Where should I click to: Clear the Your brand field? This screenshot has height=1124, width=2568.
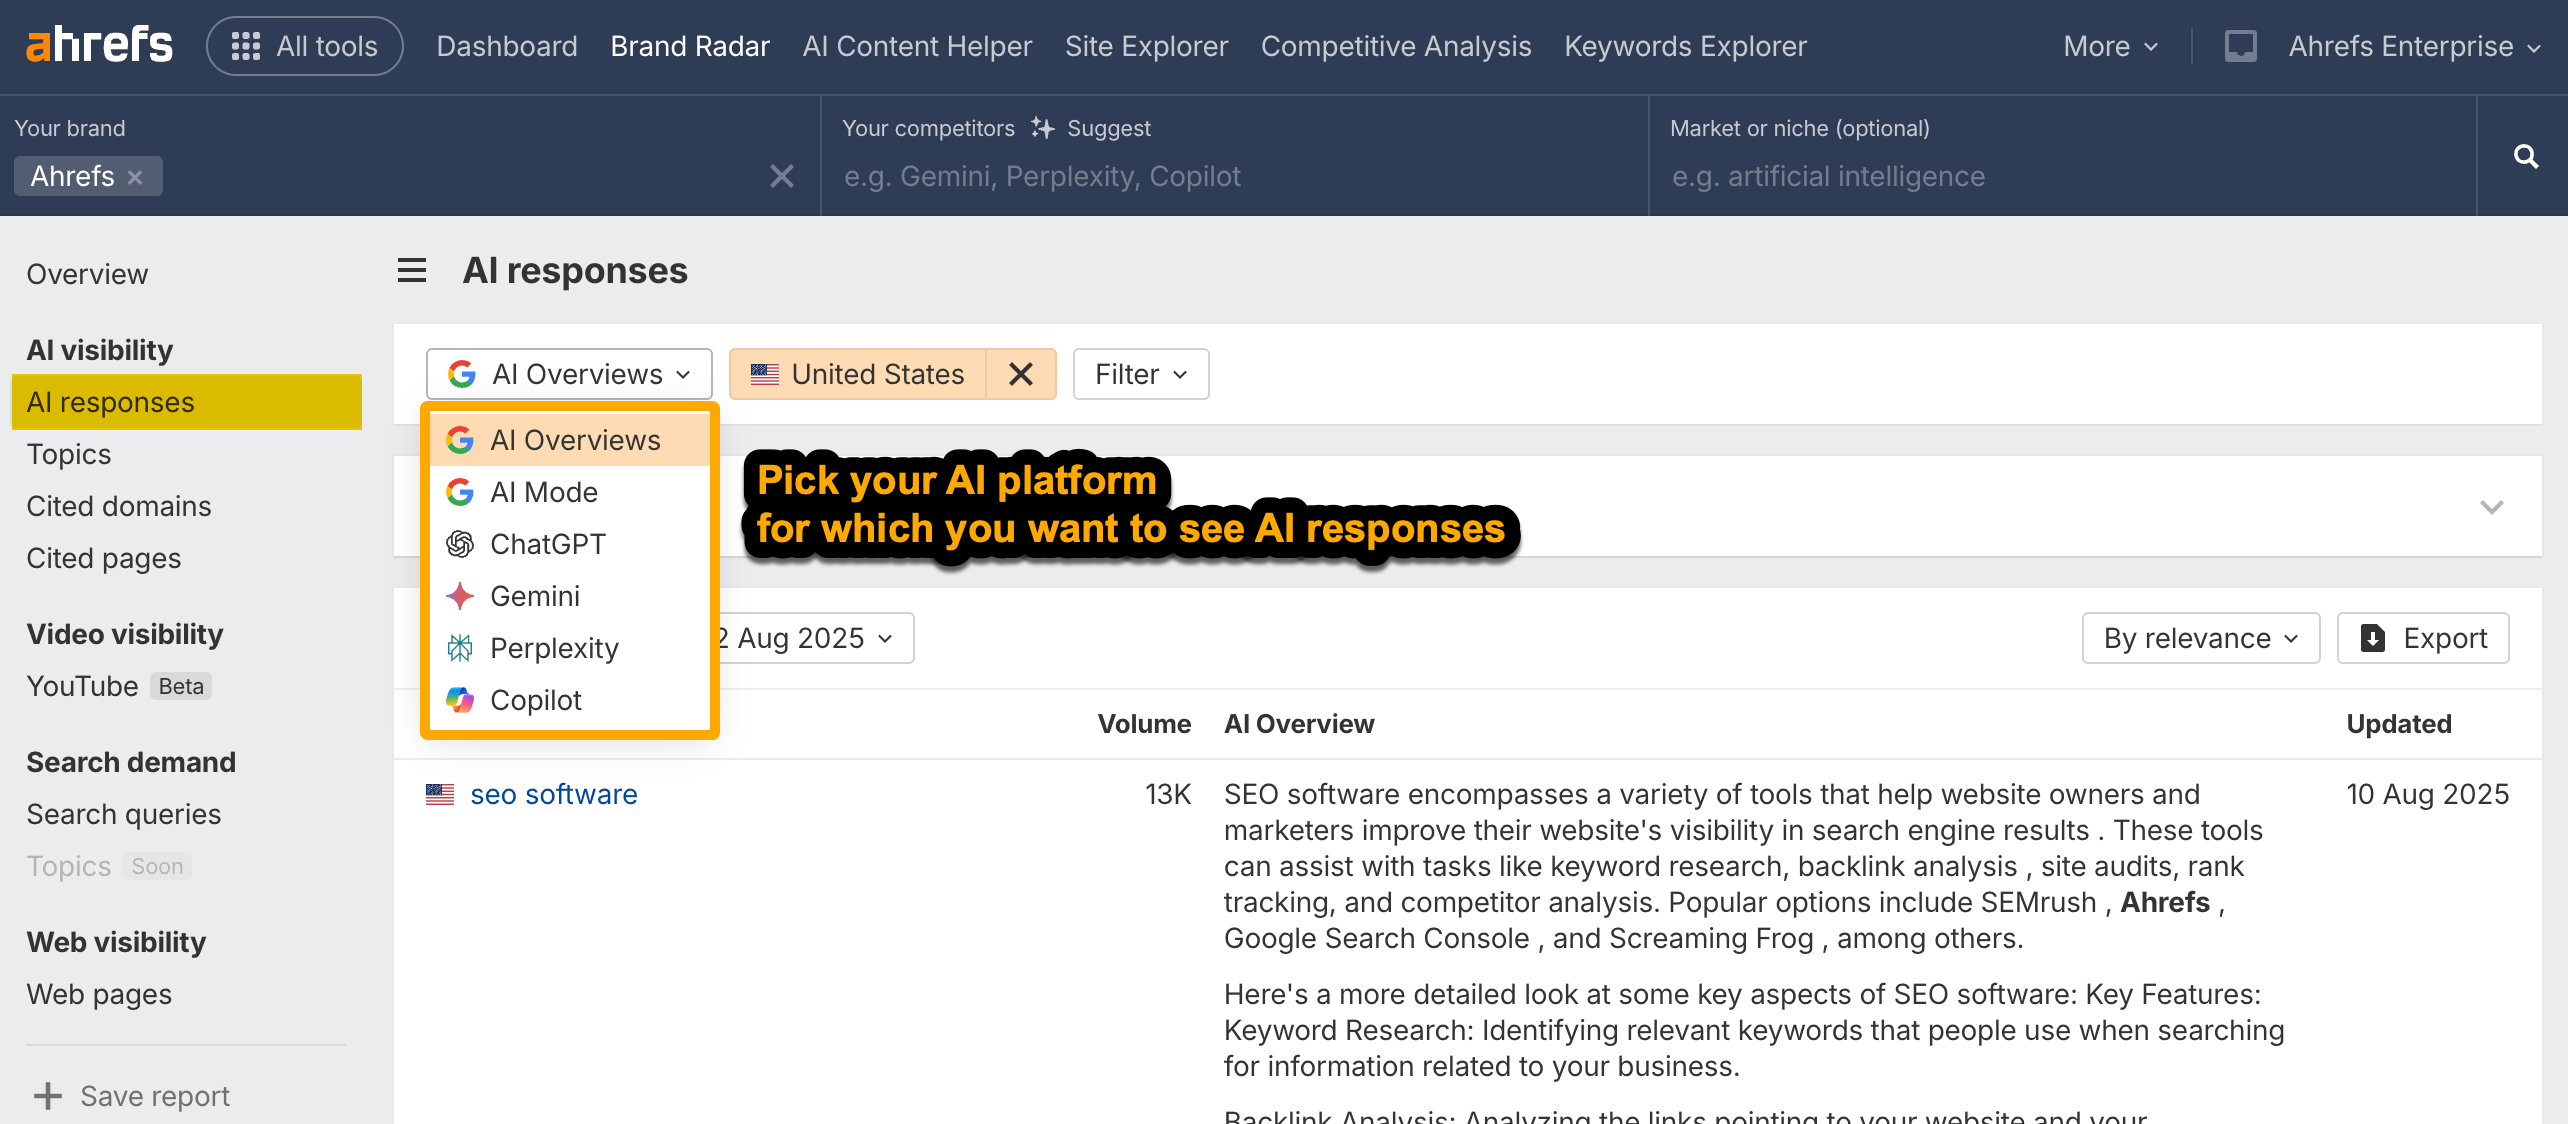click(781, 177)
